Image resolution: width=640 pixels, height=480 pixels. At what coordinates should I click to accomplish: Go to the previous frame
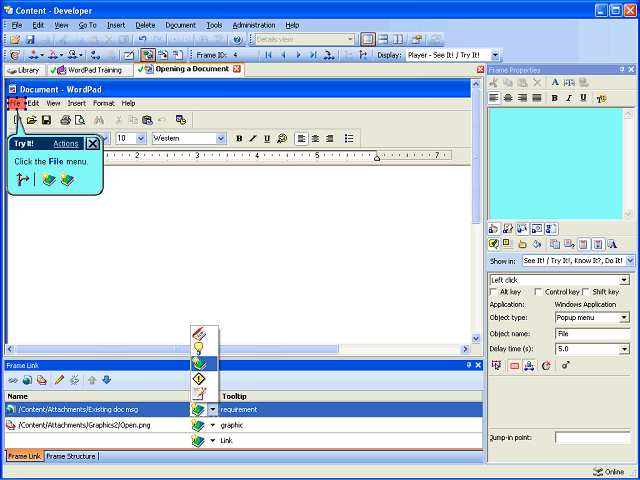pos(284,55)
